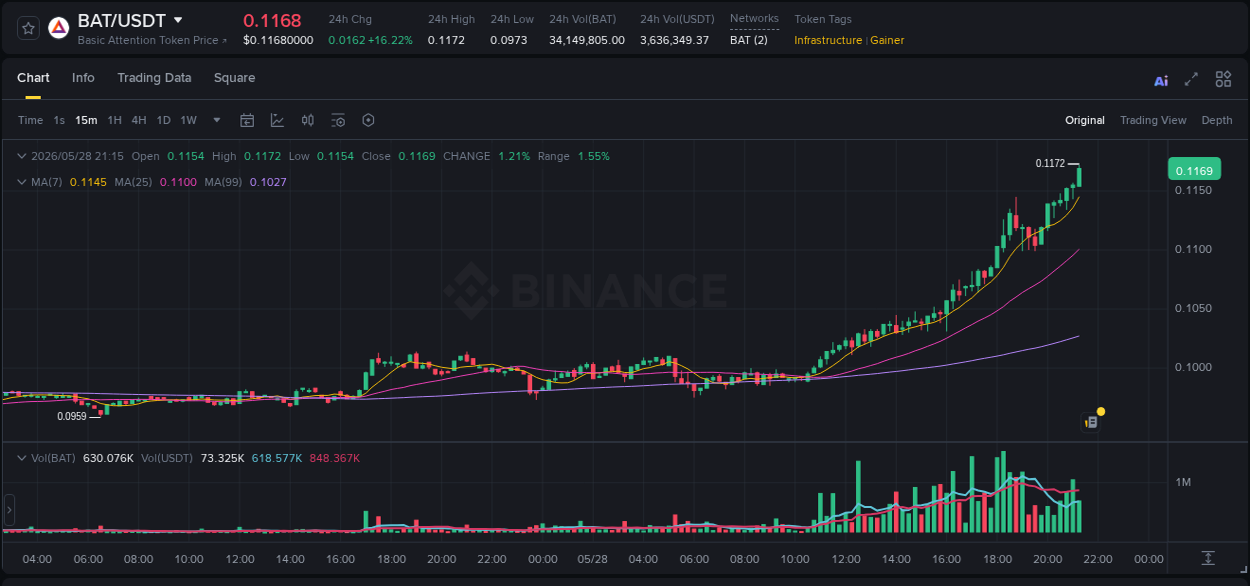
Task: Click the Ai assistant icon
Action: 1161,80
